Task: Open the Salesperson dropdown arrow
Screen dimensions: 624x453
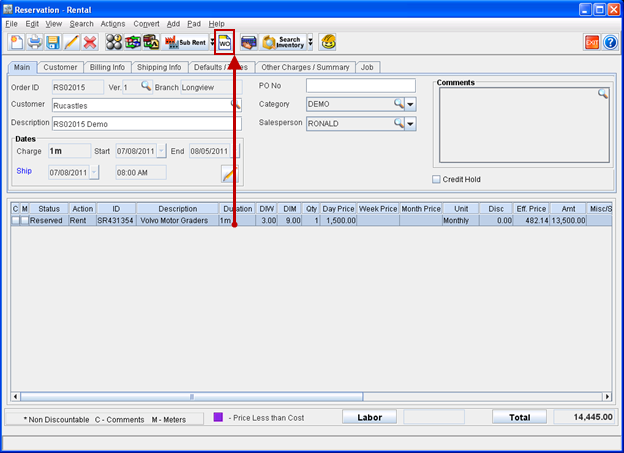Action: [x=410, y=124]
